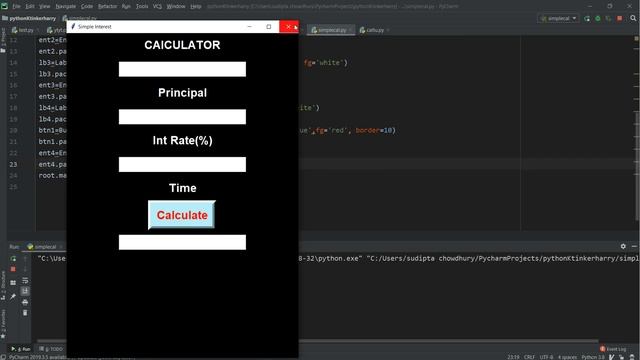Minimize the Simple Interest window
This screenshot has width=640, height=360.
pyautogui.click(x=249, y=27)
